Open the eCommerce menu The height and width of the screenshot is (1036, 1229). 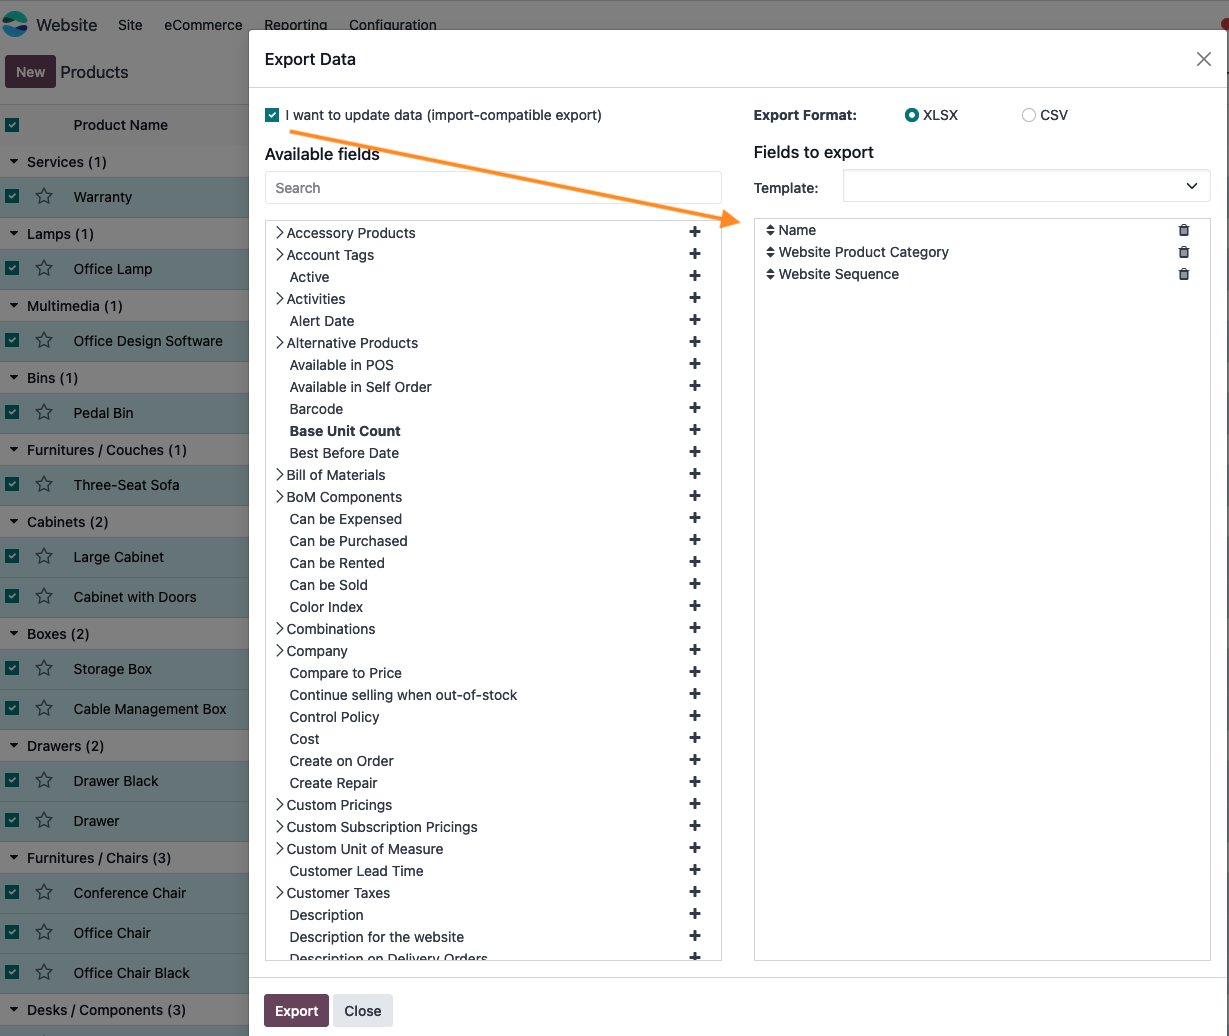coord(203,25)
